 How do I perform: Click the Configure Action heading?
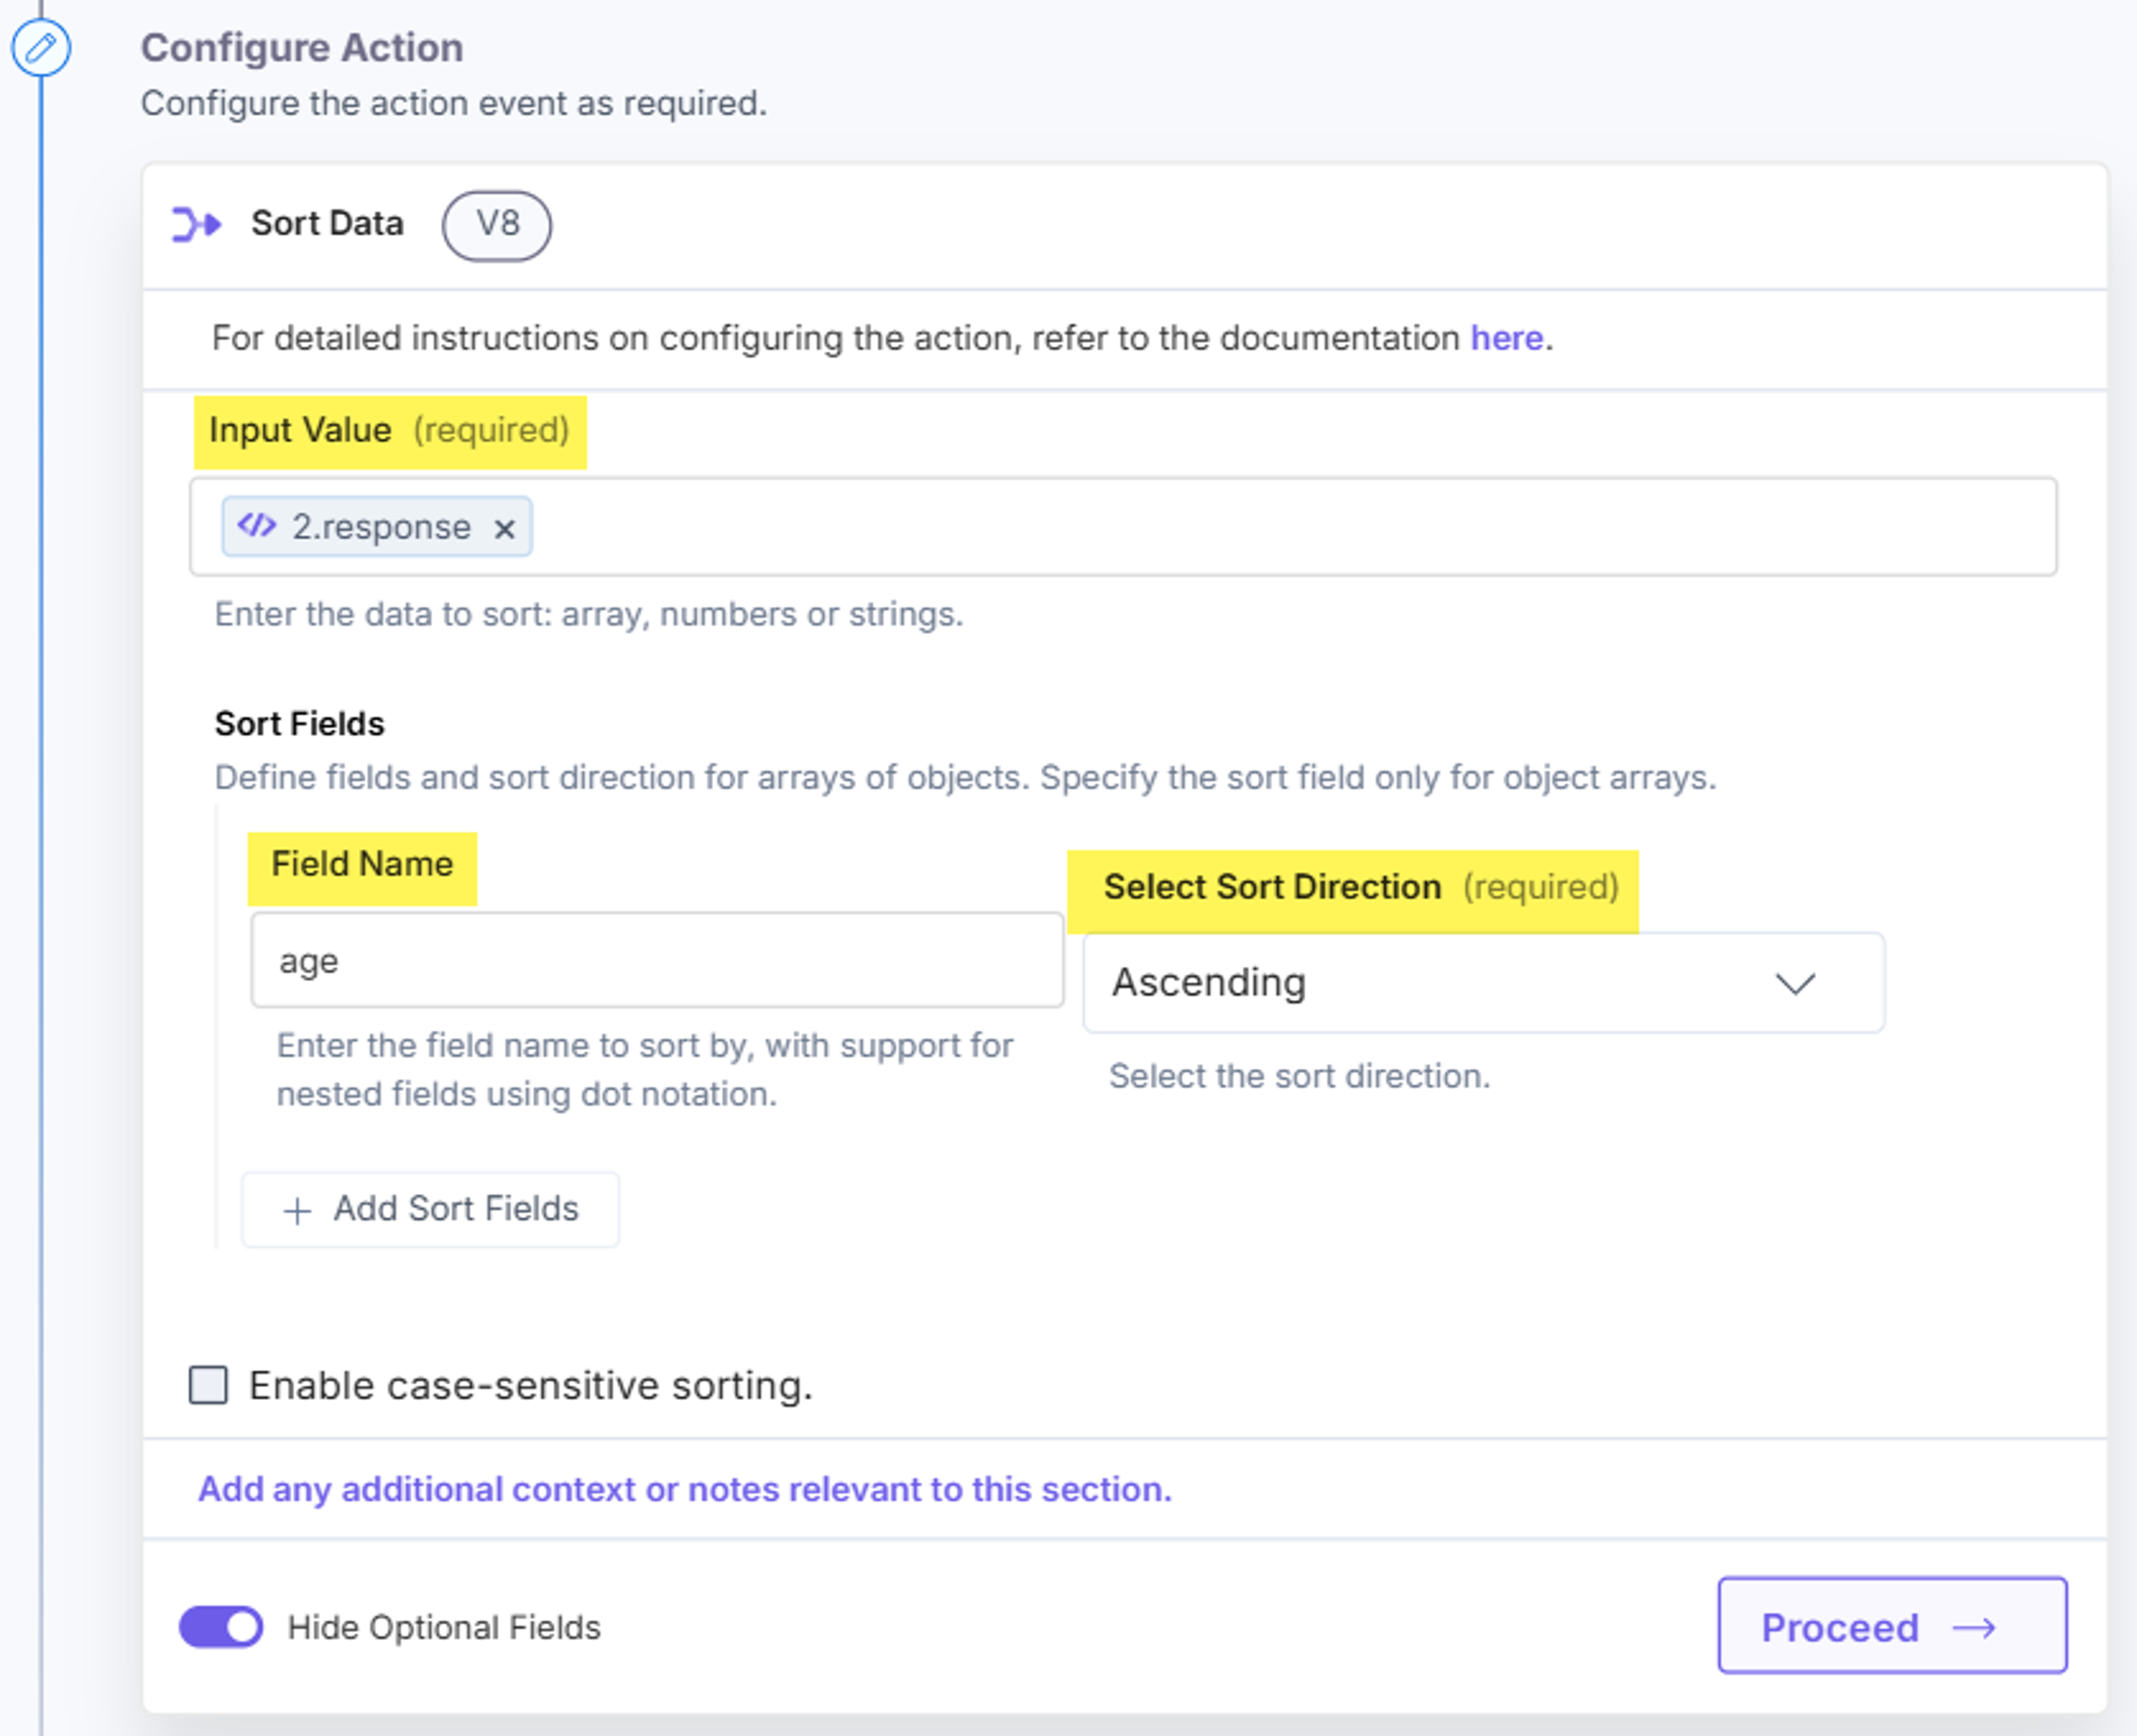[x=302, y=48]
